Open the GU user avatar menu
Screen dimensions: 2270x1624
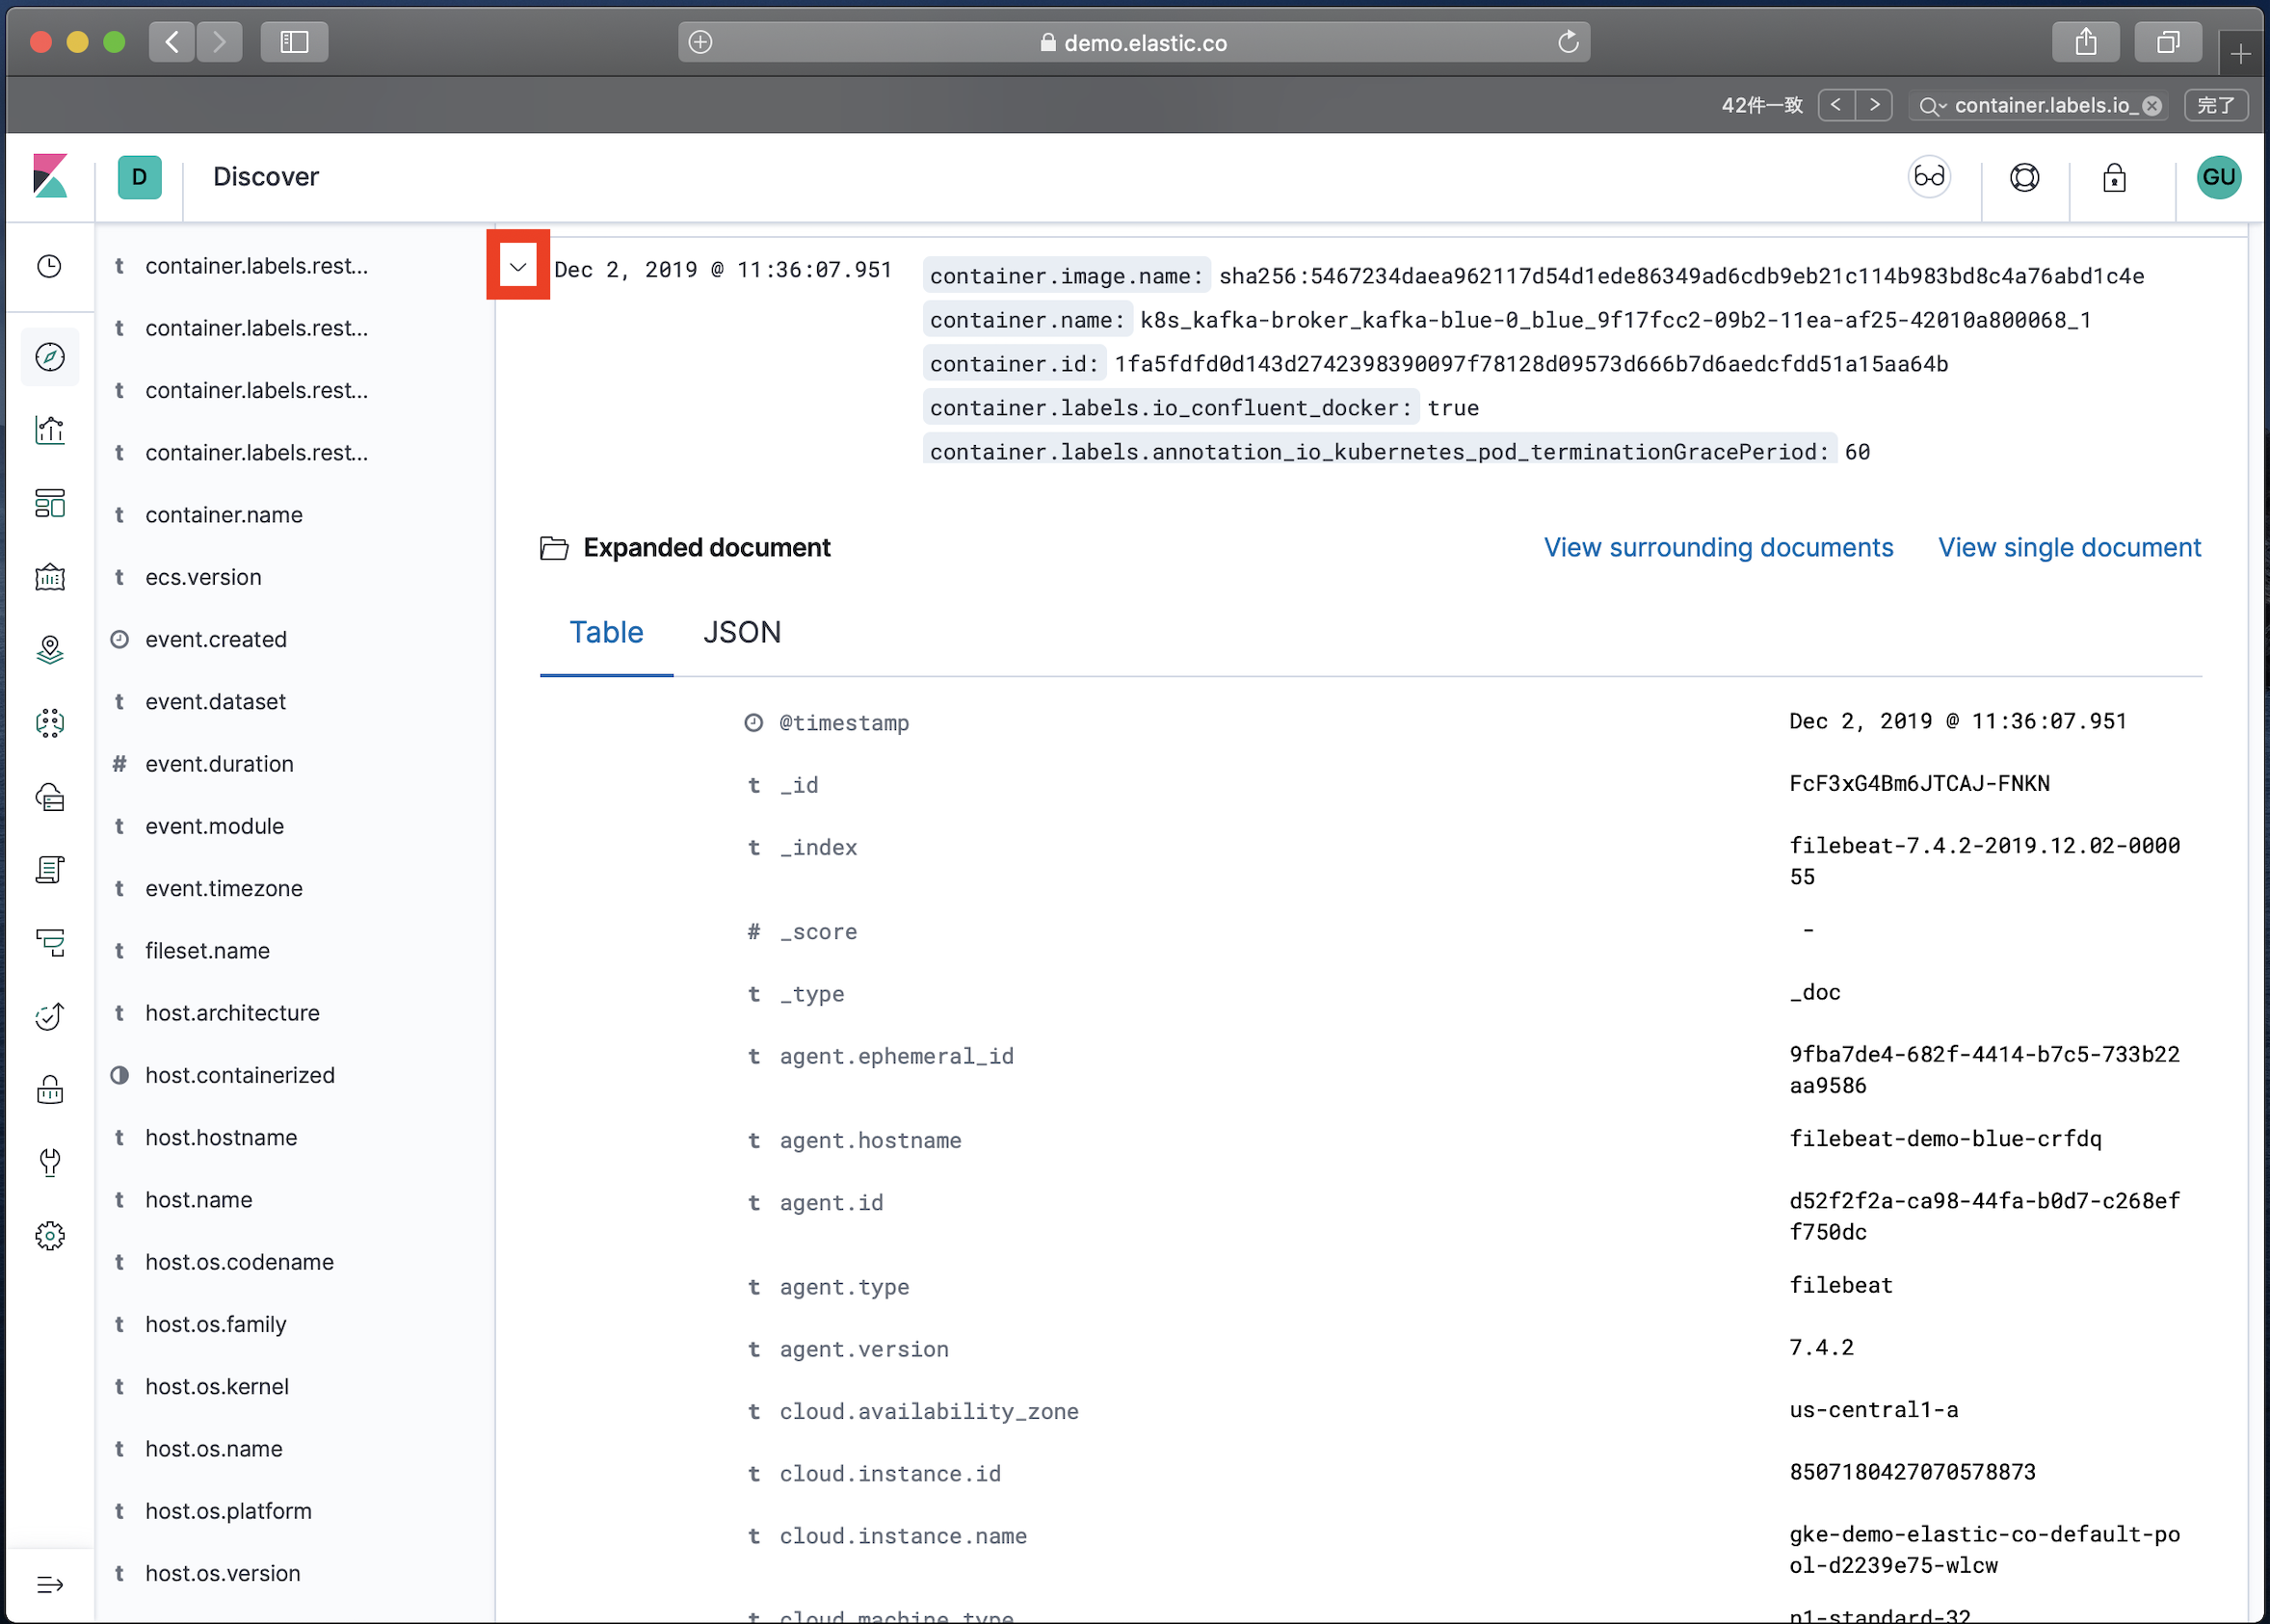click(2218, 178)
